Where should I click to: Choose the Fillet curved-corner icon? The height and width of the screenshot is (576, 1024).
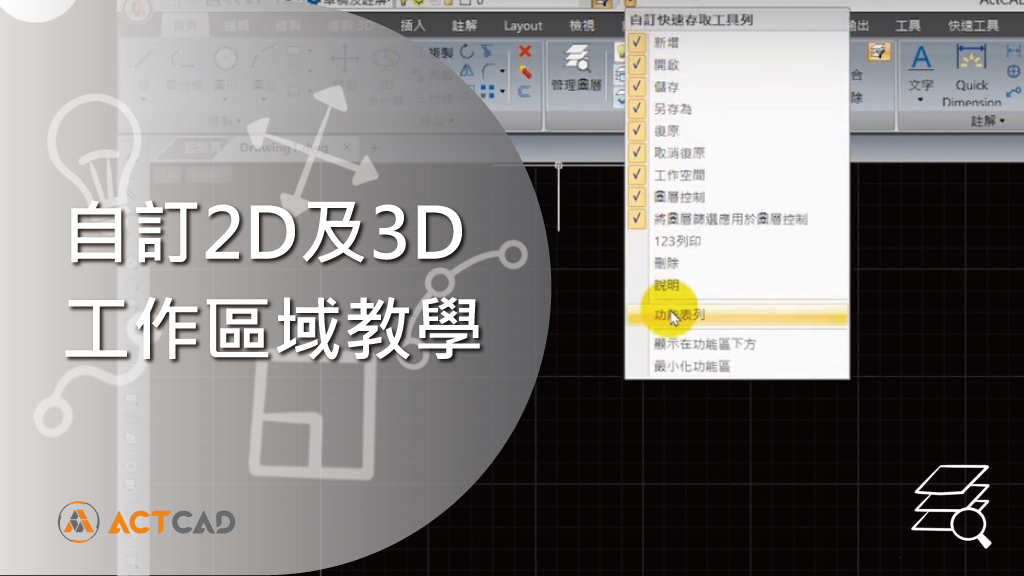coord(488,71)
